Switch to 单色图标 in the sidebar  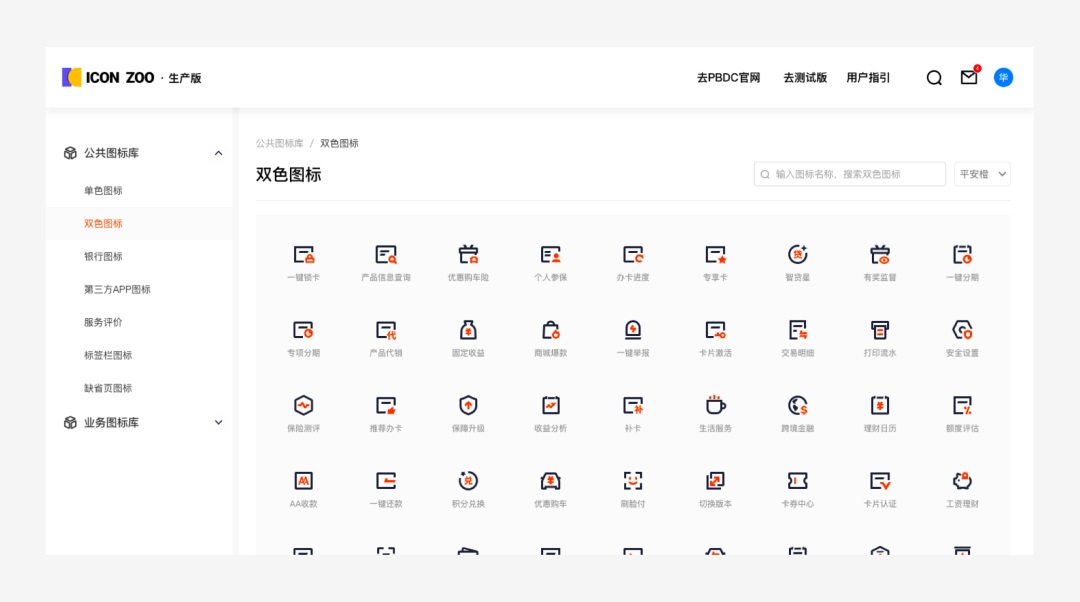103,190
